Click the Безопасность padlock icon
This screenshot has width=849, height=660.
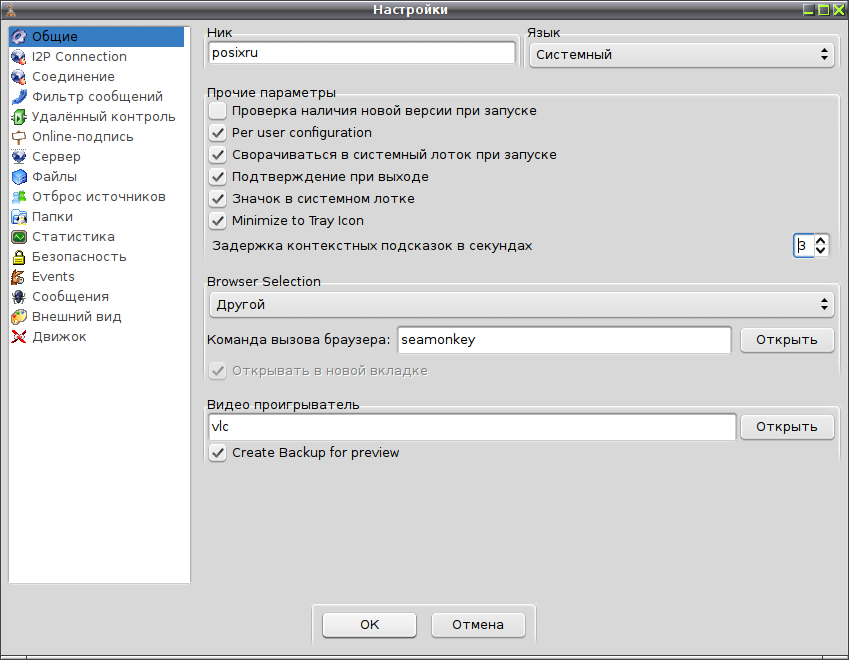(x=19, y=257)
